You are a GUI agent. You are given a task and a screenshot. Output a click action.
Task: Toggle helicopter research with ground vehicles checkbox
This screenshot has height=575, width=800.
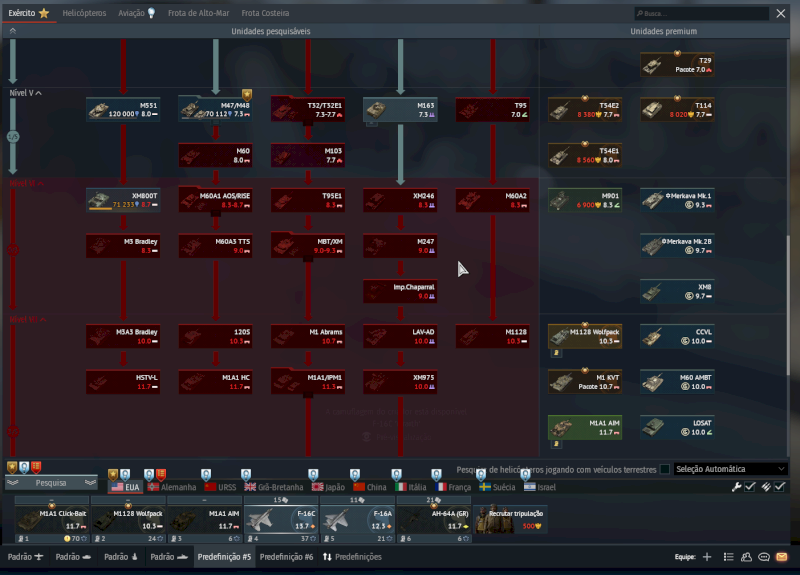pos(665,469)
